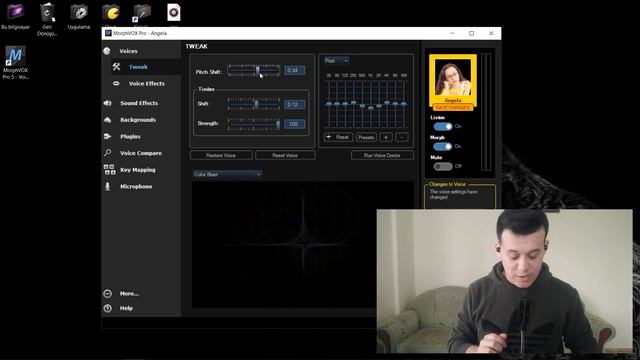Click the equalizer minus button
640x360 pixels.
pos(402,137)
